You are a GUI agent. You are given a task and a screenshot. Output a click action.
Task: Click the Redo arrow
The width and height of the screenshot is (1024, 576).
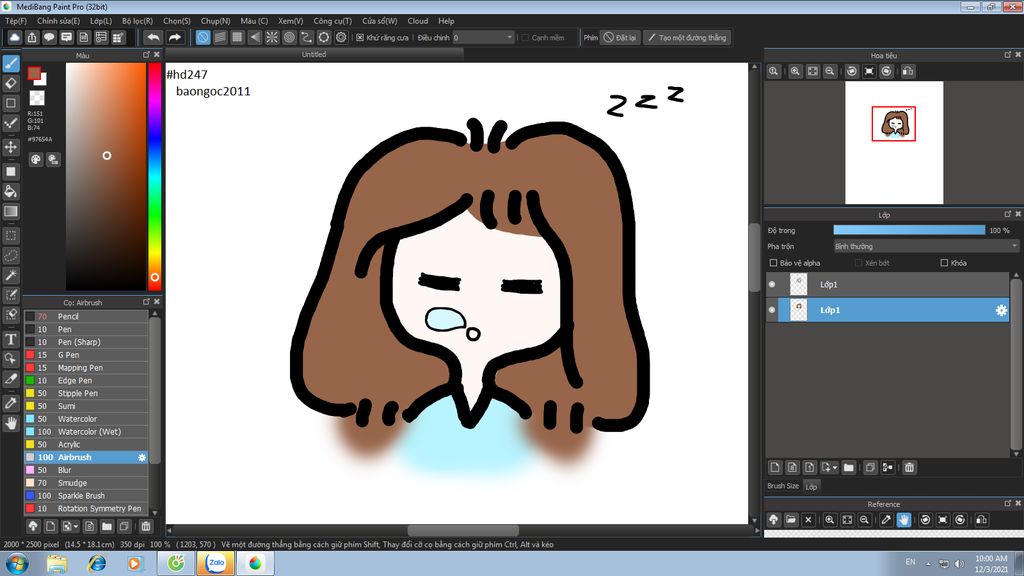pyautogui.click(x=174, y=37)
